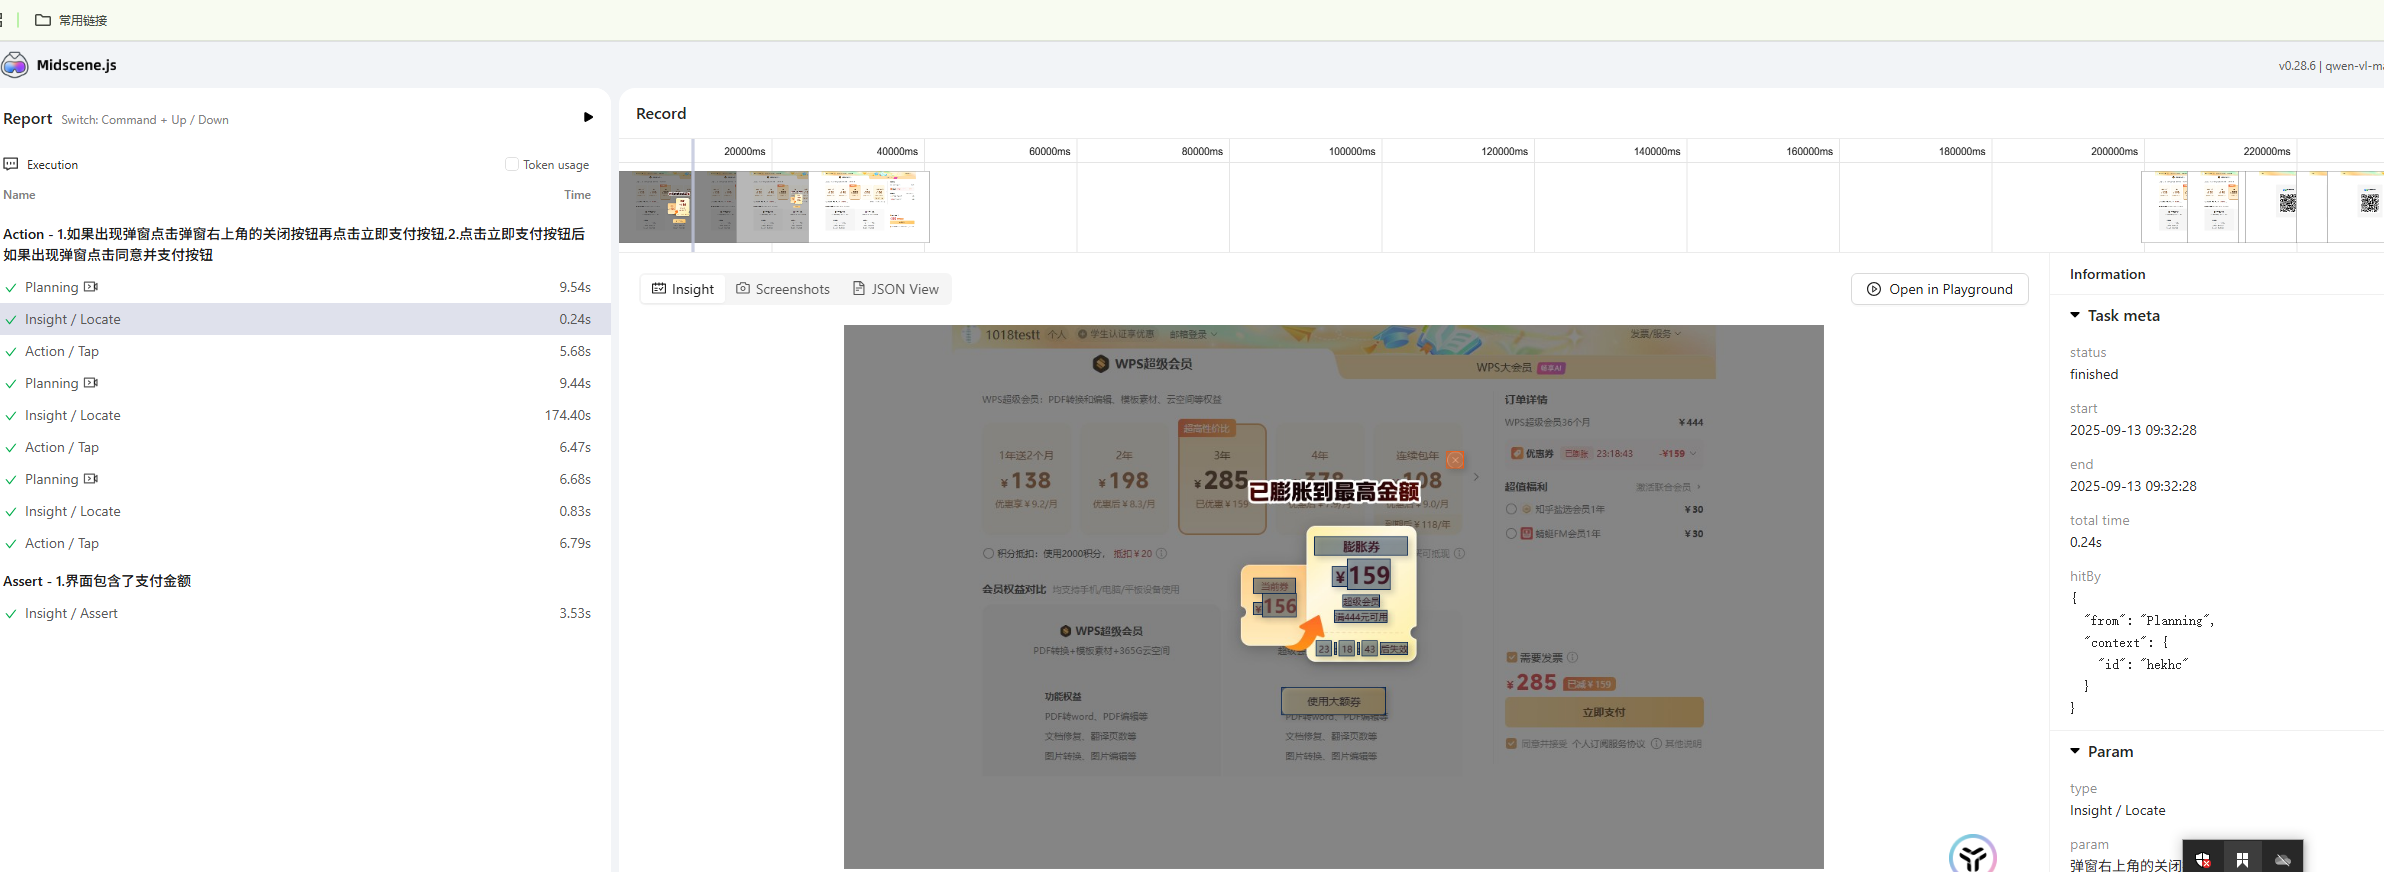Click the orange close button on popup
This screenshot has width=2384, height=872.
(x=1455, y=460)
